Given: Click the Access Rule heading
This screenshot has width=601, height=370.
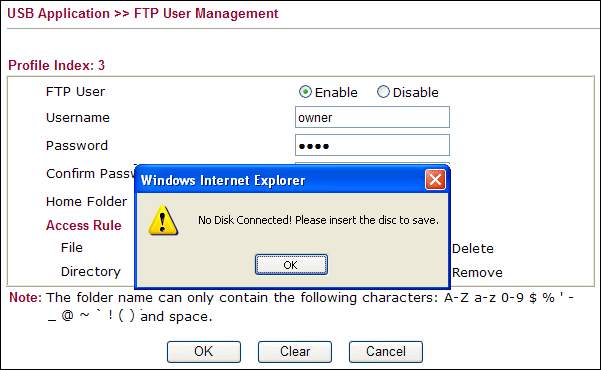Looking at the screenshot, I should point(84,225).
